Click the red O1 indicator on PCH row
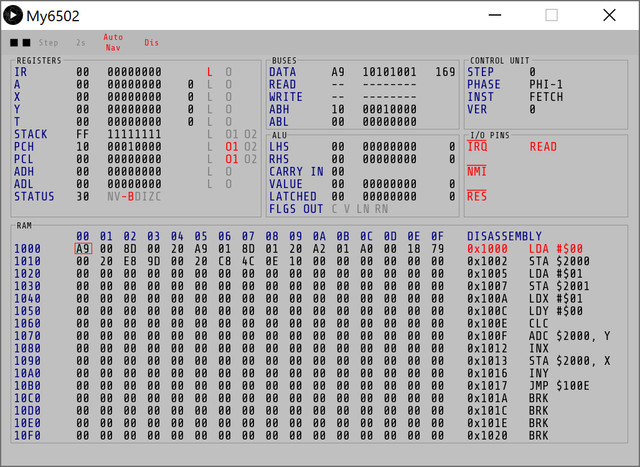This screenshot has width=640, height=467. pyautogui.click(x=231, y=146)
